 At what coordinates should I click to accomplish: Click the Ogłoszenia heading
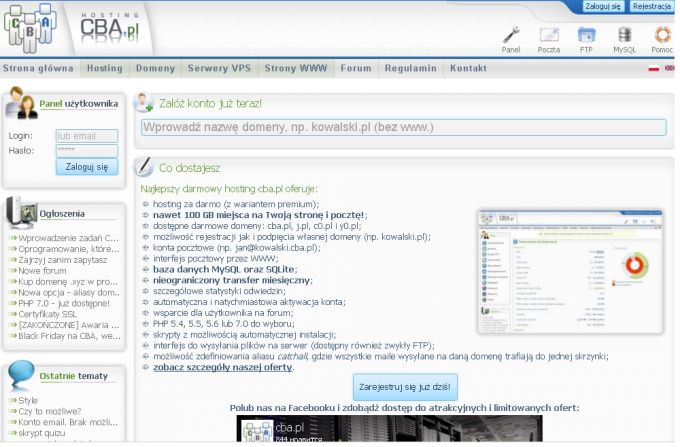click(62, 214)
